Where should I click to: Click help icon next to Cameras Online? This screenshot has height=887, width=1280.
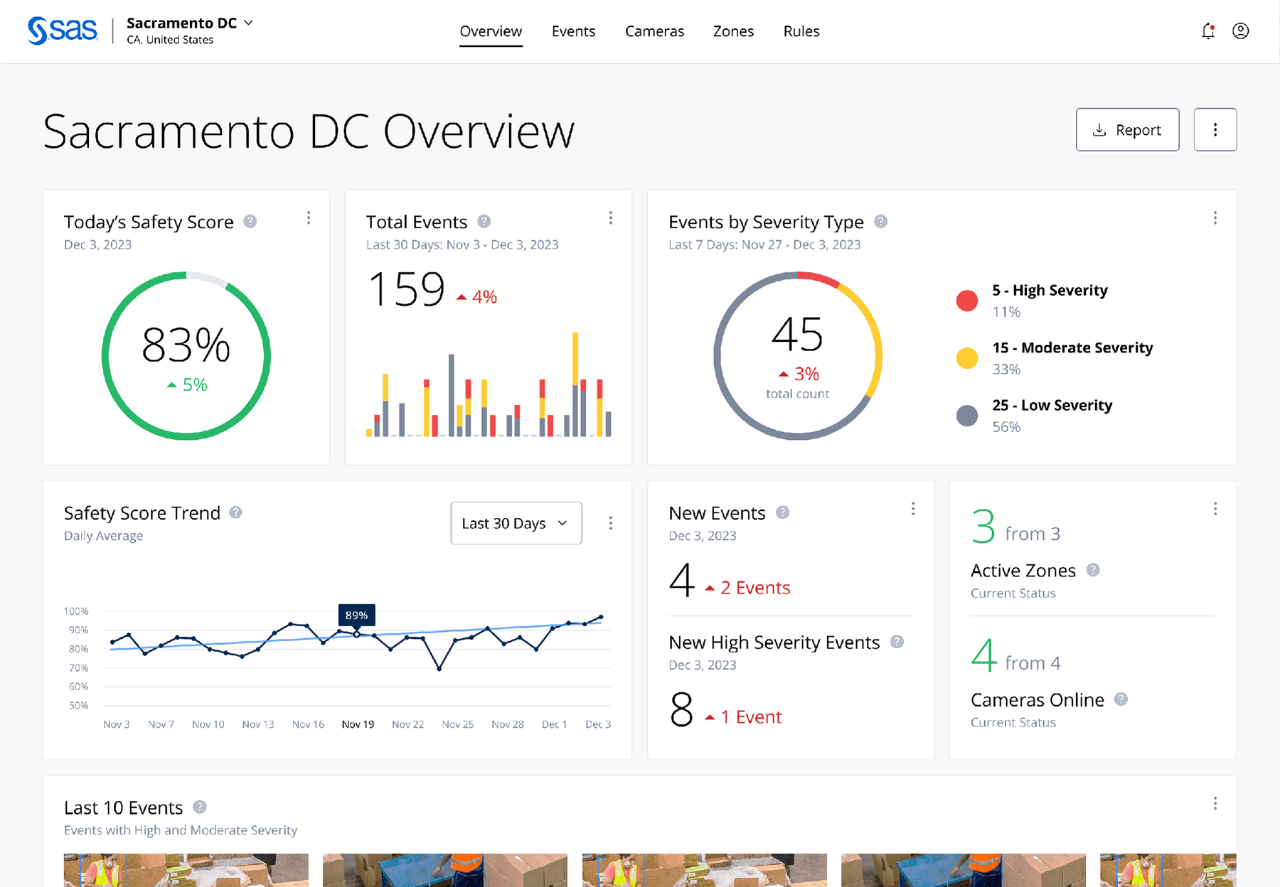(x=1121, y=700)
